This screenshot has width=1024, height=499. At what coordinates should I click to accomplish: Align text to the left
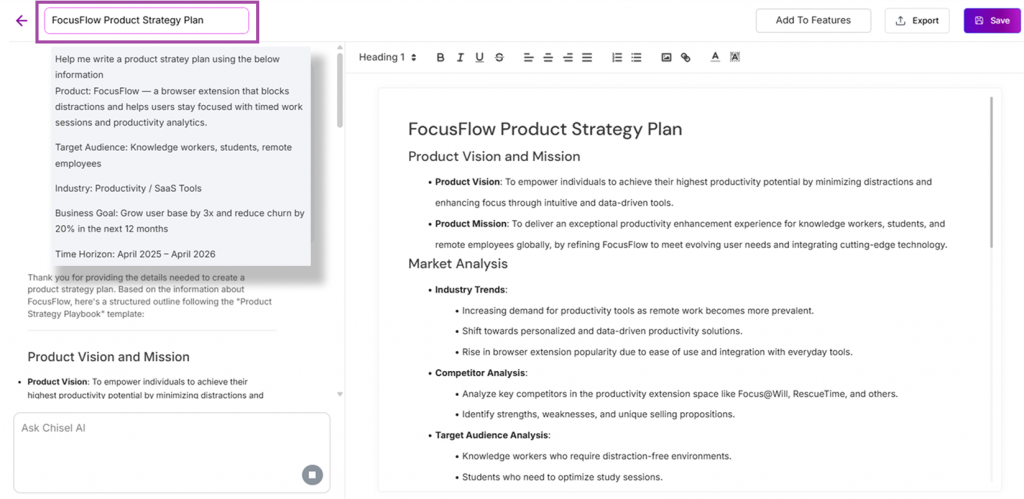click(x=529, y=58)
